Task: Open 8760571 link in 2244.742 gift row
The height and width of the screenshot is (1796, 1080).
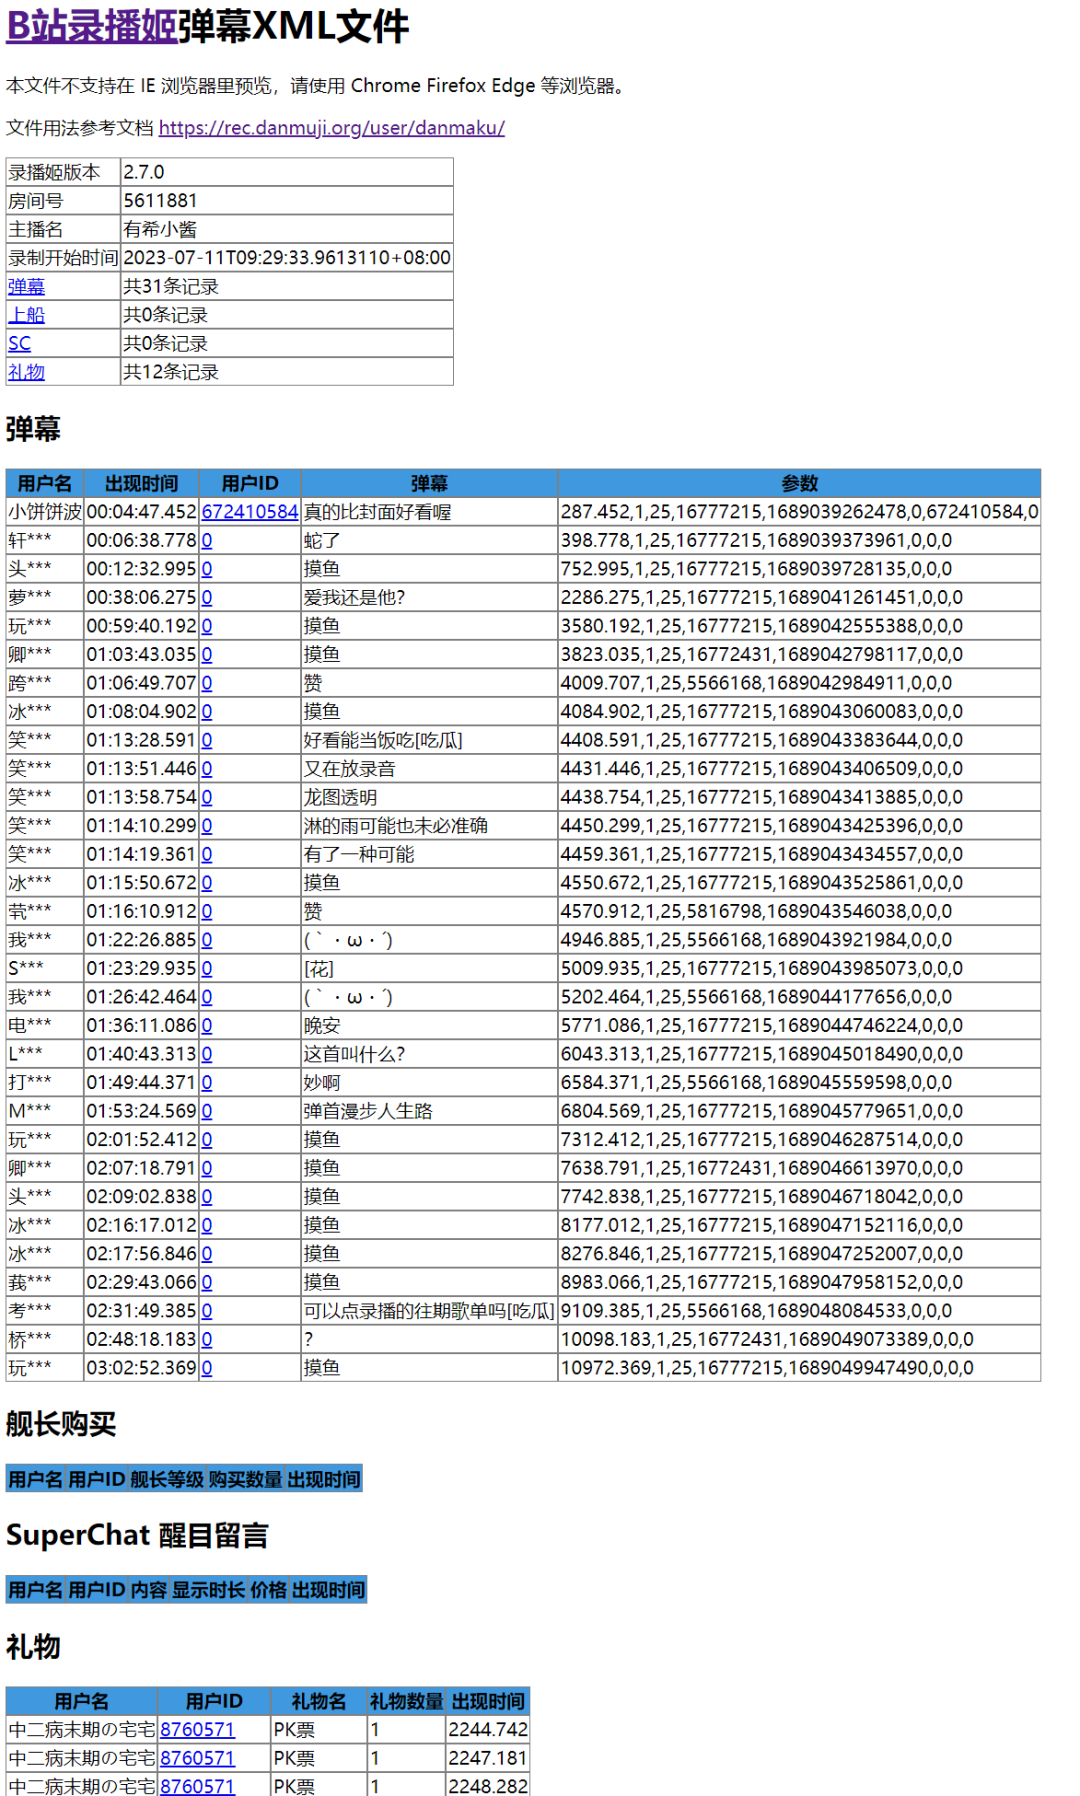Action: 197,1729
